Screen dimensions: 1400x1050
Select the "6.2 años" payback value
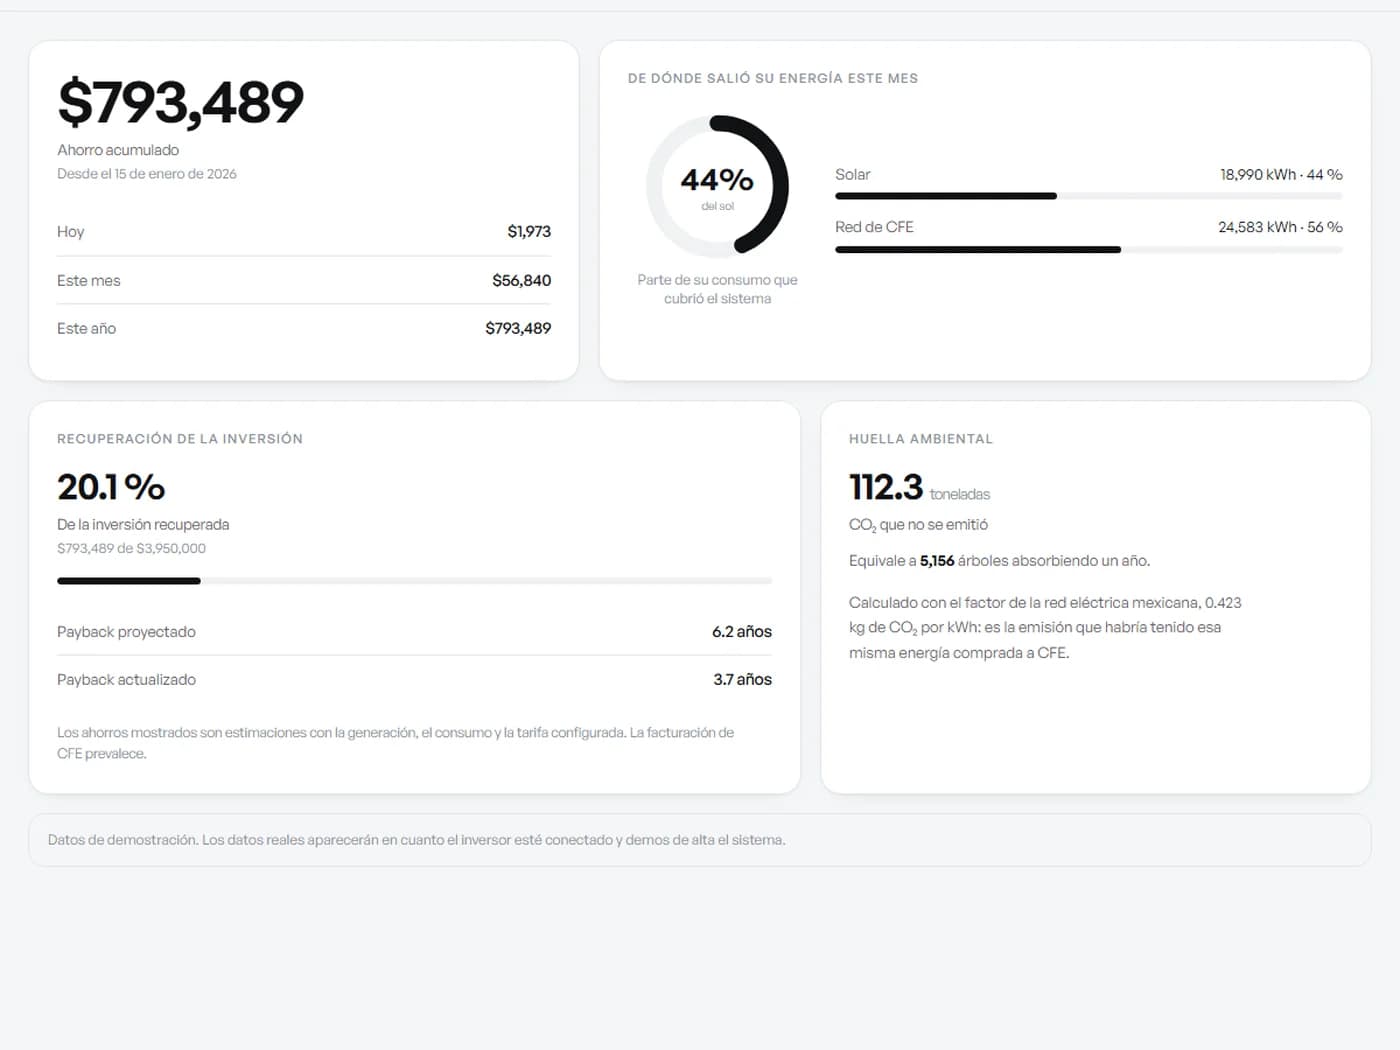(x=742, y=632)
